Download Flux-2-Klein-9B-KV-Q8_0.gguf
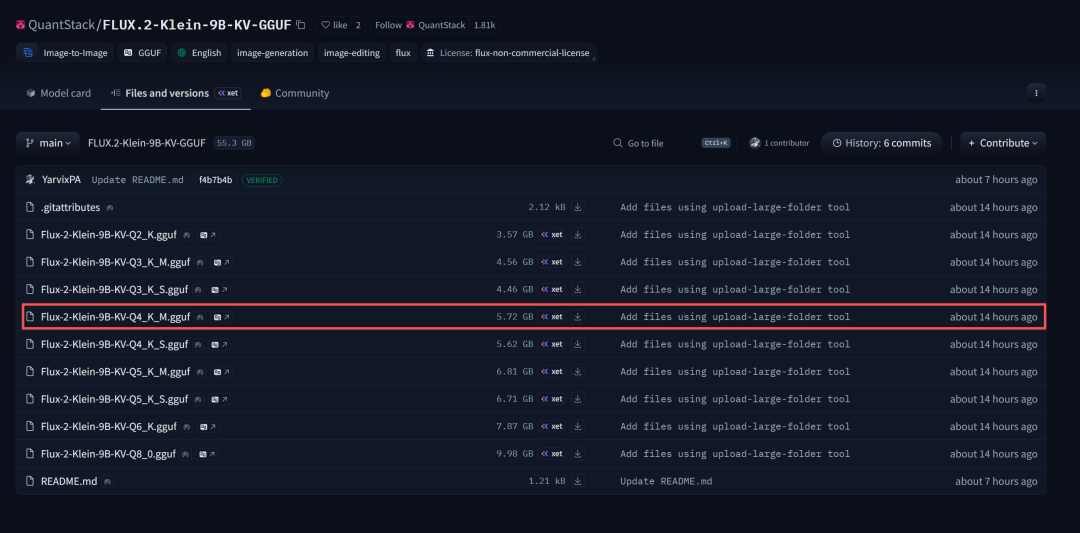Image resolution: width=1080 pixels, height=533 pixels. pyautogui.click(x=578, y=454)
